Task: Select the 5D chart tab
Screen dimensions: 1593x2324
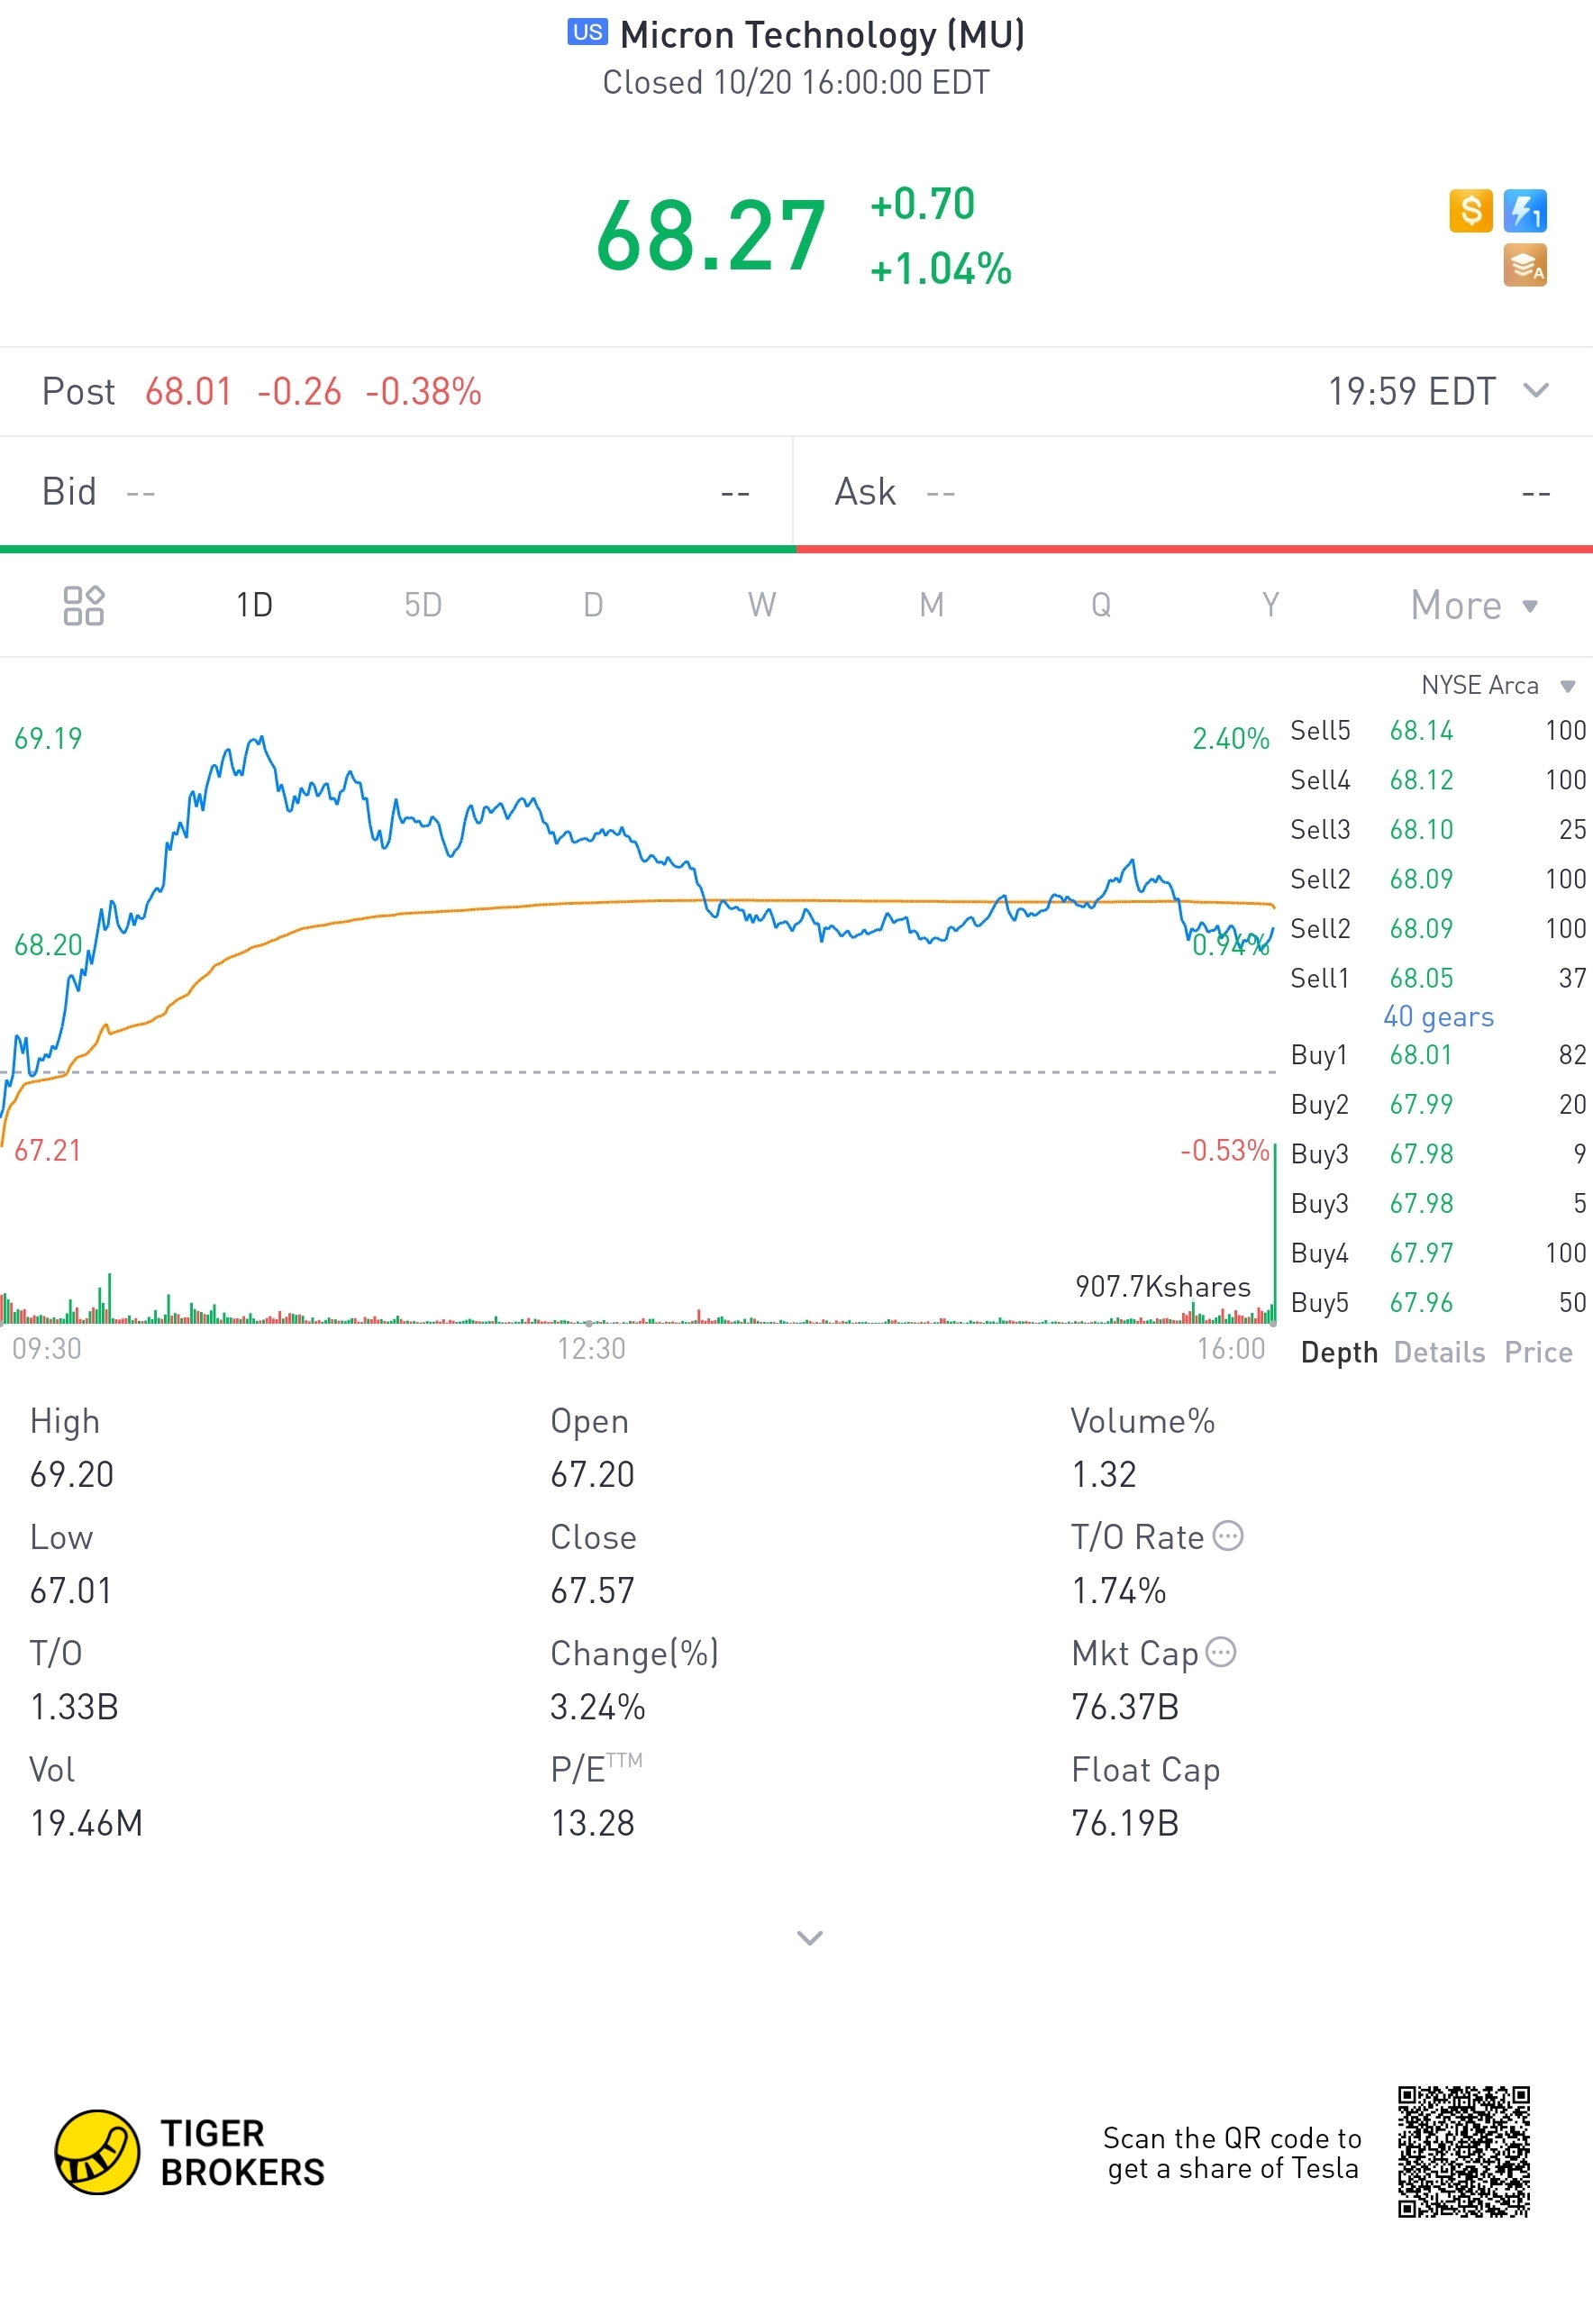Action: pos(423,605)
